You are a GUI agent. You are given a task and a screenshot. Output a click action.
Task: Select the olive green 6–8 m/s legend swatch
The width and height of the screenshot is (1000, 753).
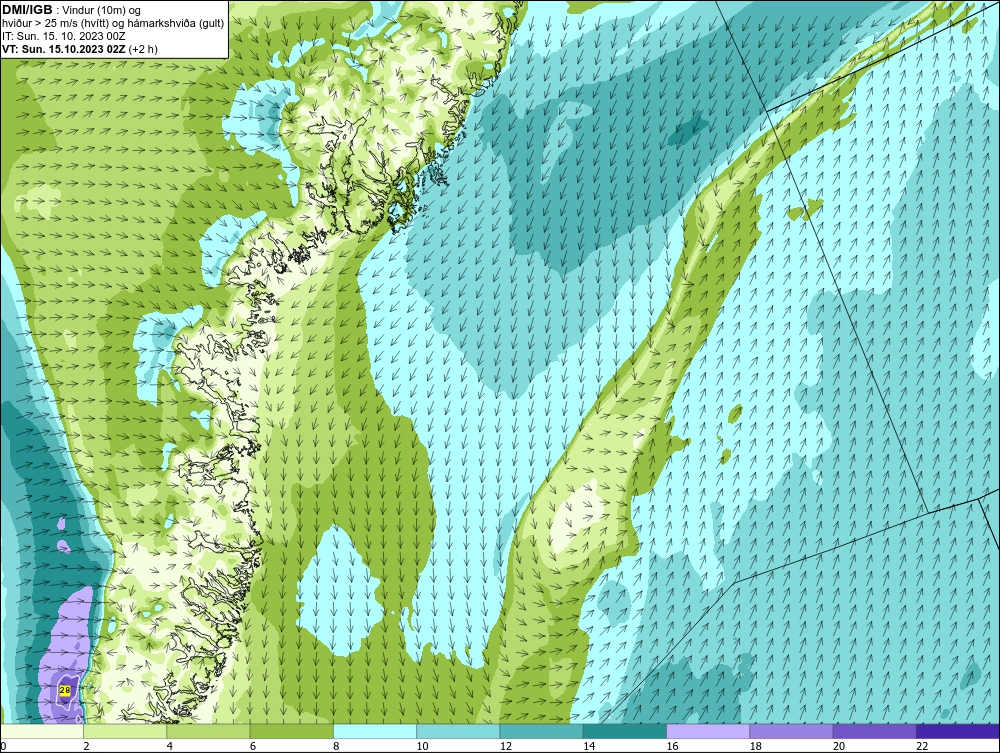pos(291,731)
